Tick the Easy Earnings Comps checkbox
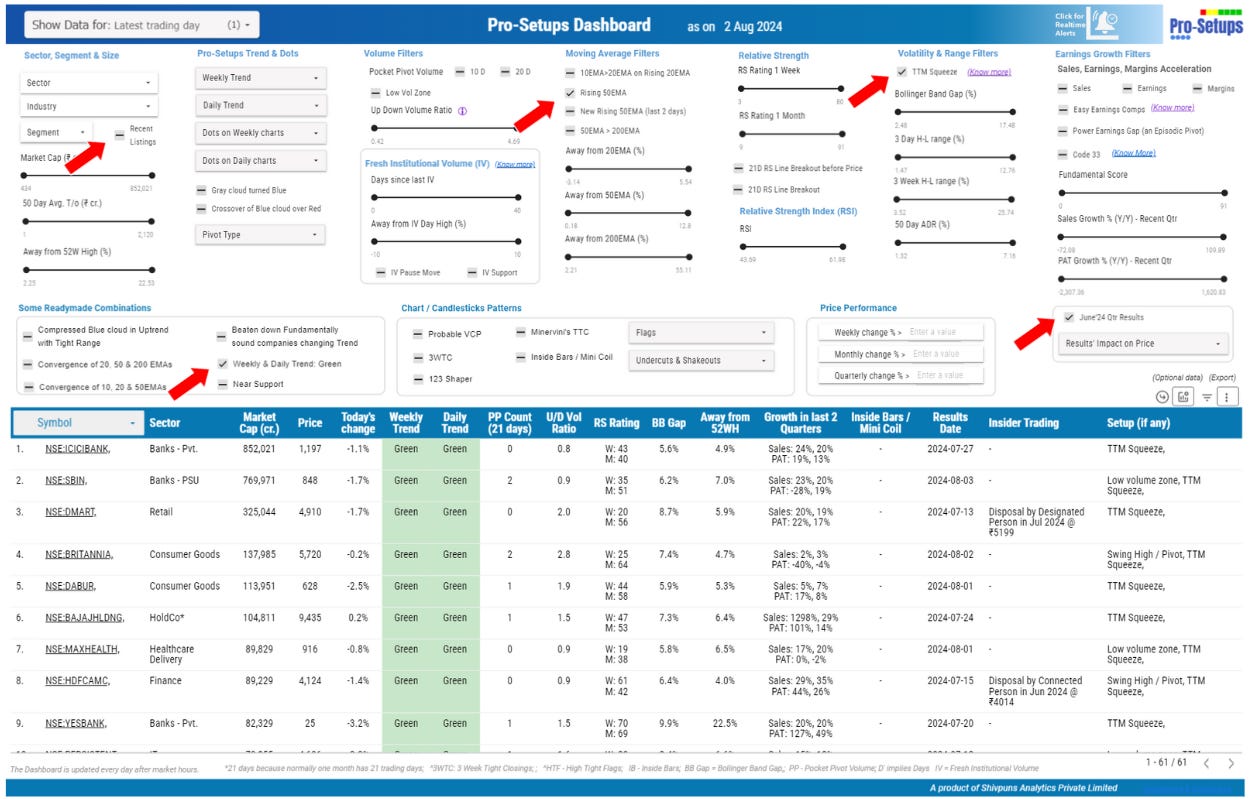The height and width of the screenshot is (799, 1252). 1064,109
